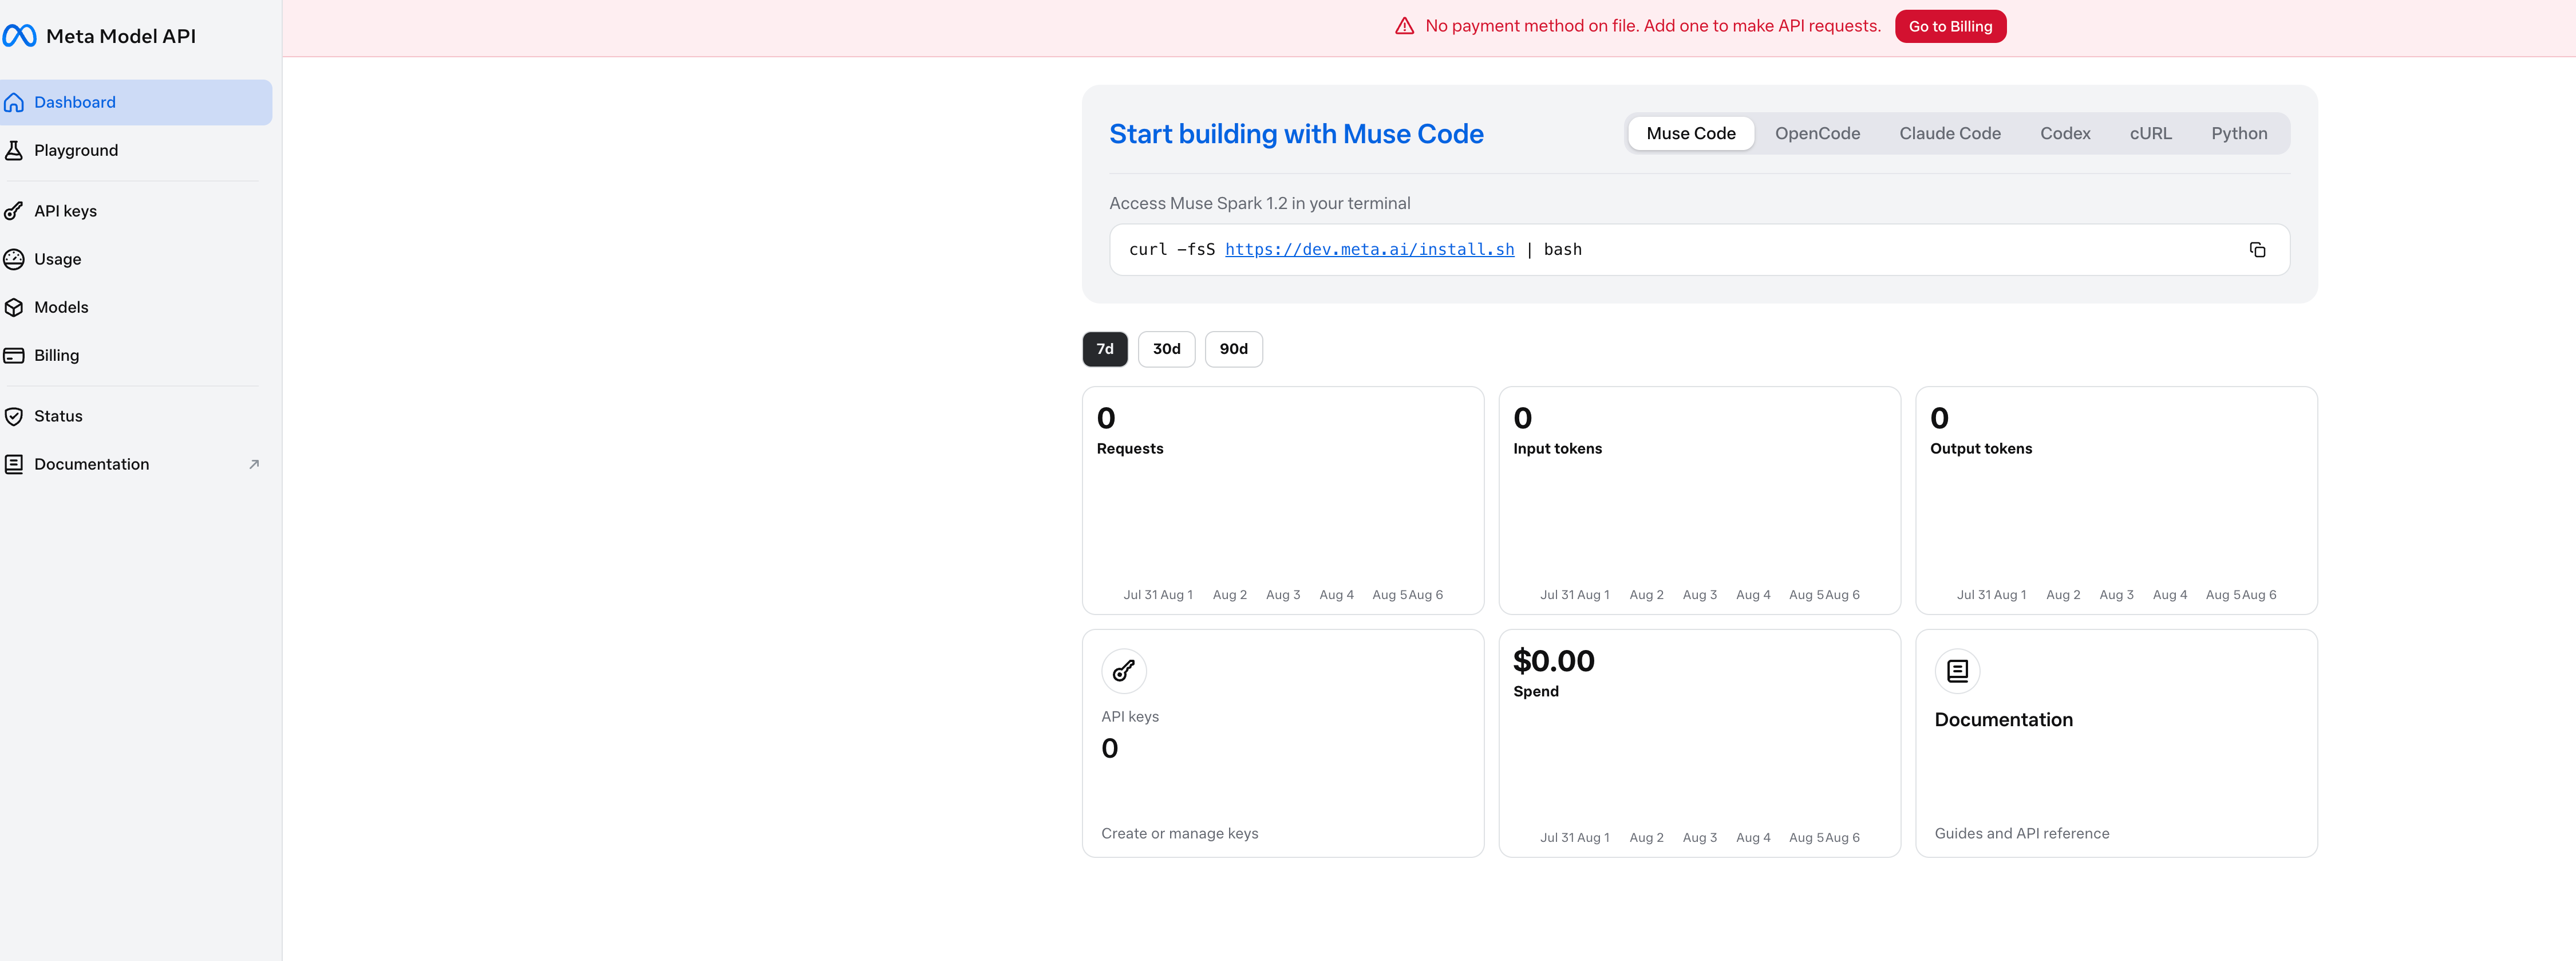
Task: Click Aug 4 on the Output tokens chart axis
Action: [2169, 595]
